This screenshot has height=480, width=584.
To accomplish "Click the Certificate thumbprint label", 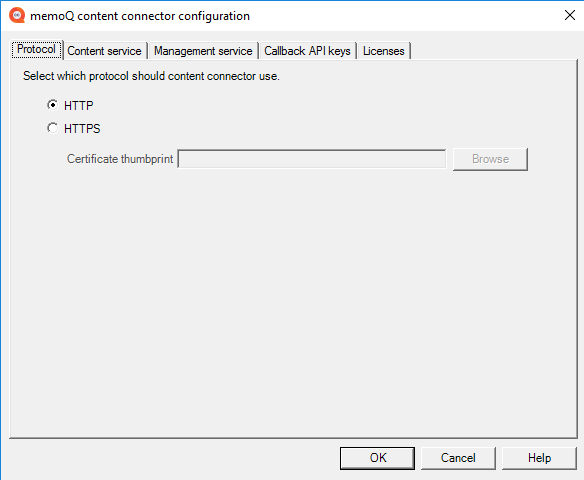I will [x=120, y=159].
